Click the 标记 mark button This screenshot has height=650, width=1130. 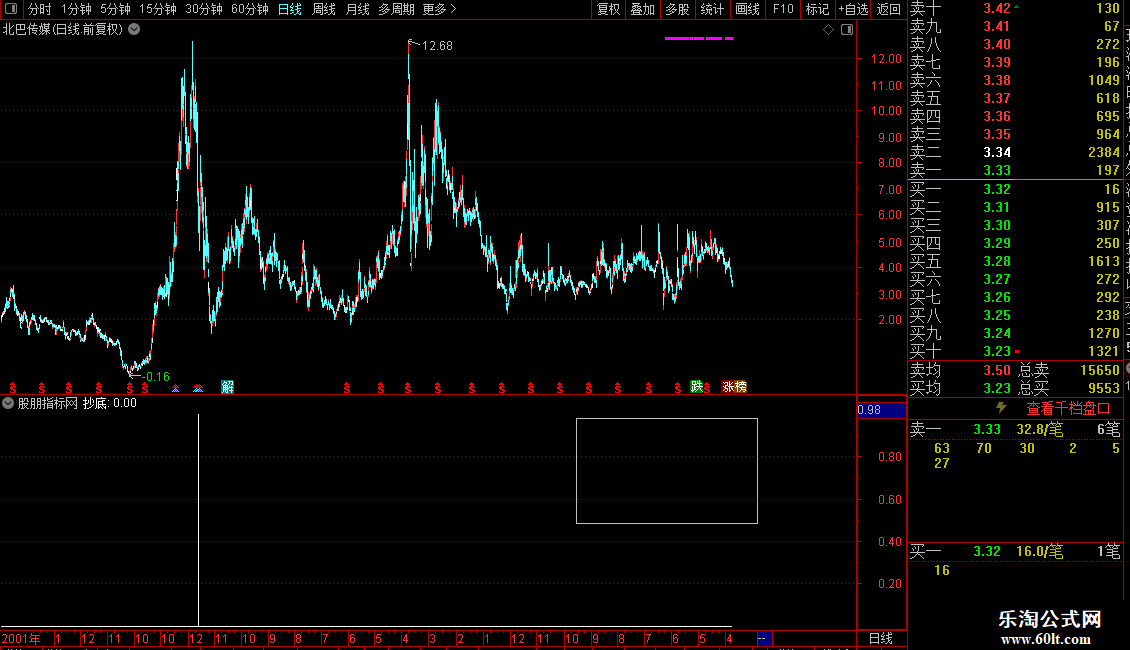point(817,9)
